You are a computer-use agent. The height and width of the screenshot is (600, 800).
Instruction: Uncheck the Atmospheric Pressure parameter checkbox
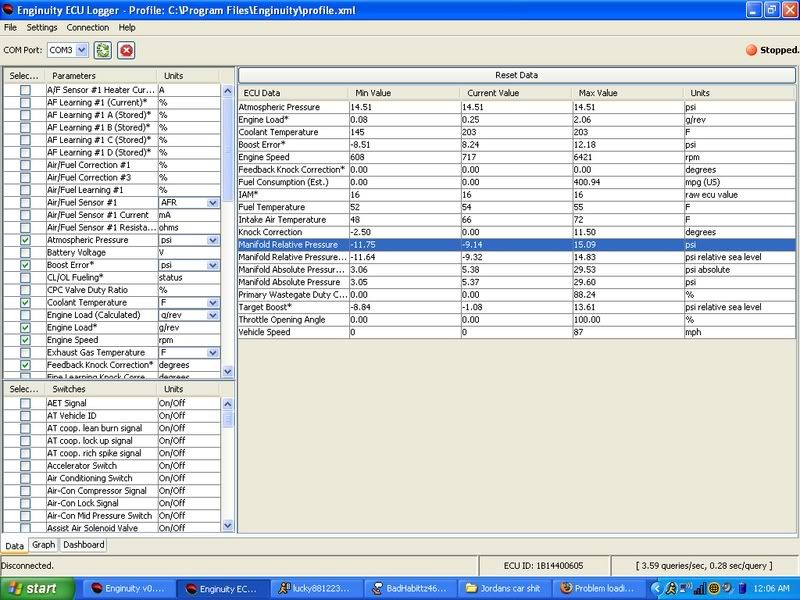click(25, 240)
